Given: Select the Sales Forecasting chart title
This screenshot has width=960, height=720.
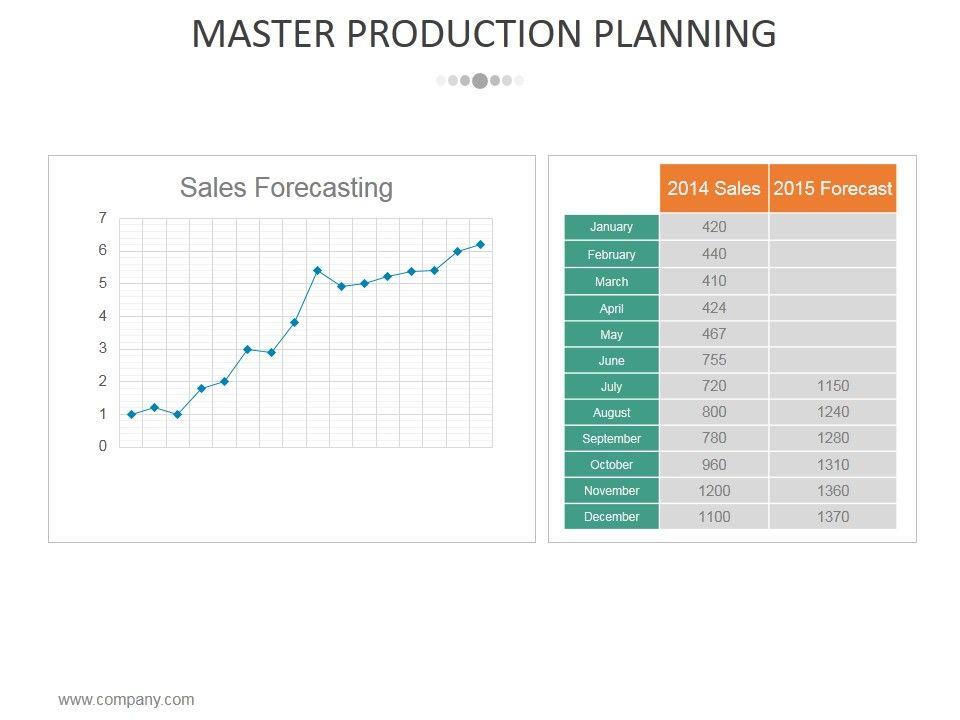Looking at the screenshot, I should [286, 187].
